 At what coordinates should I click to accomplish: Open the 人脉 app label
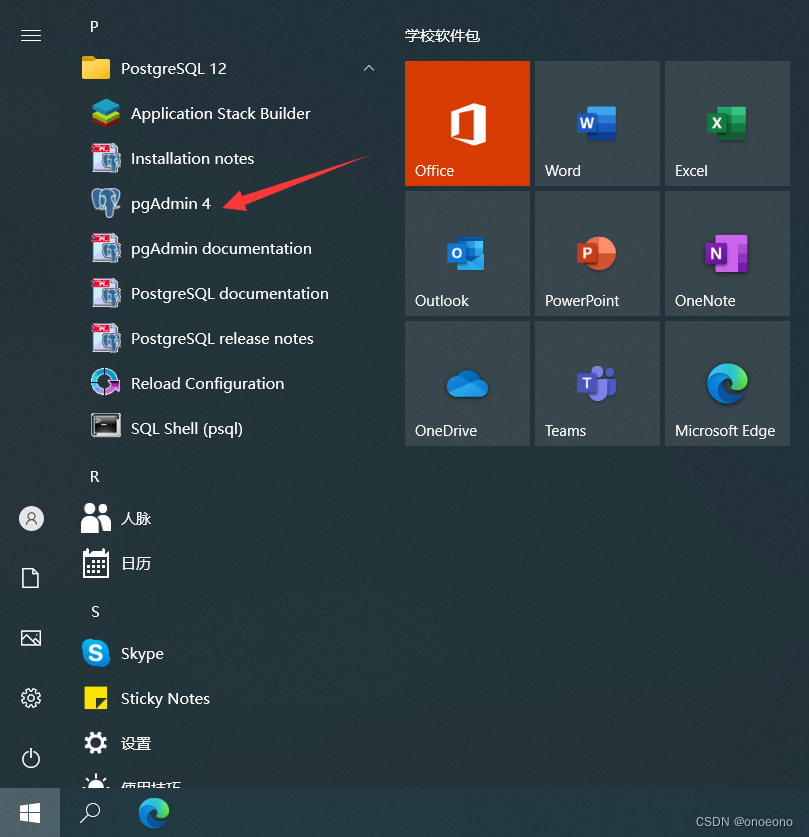pos(136,518)
